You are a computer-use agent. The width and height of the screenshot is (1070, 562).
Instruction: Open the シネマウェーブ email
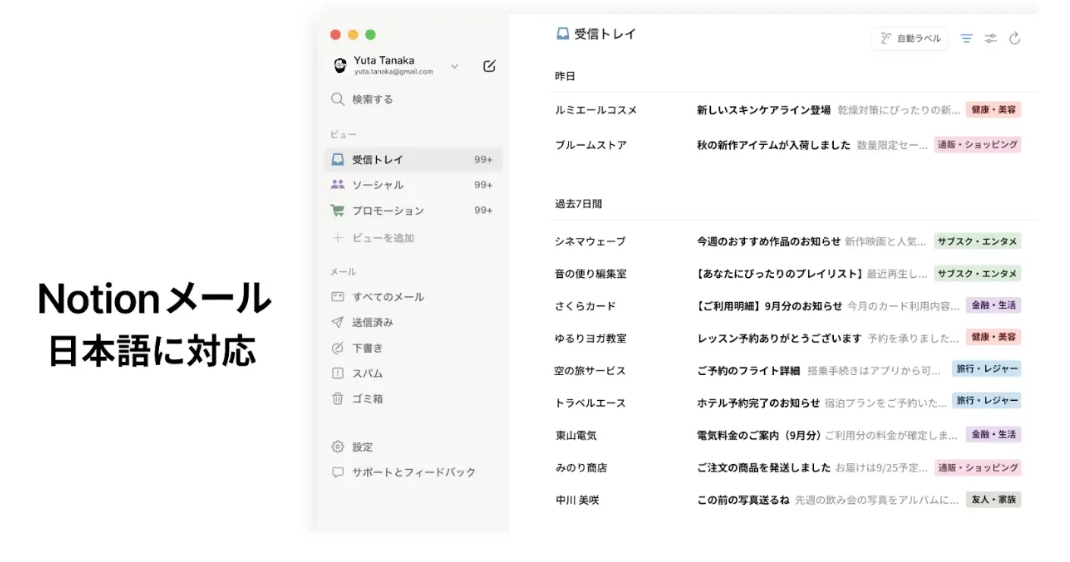tap(788, 241)
